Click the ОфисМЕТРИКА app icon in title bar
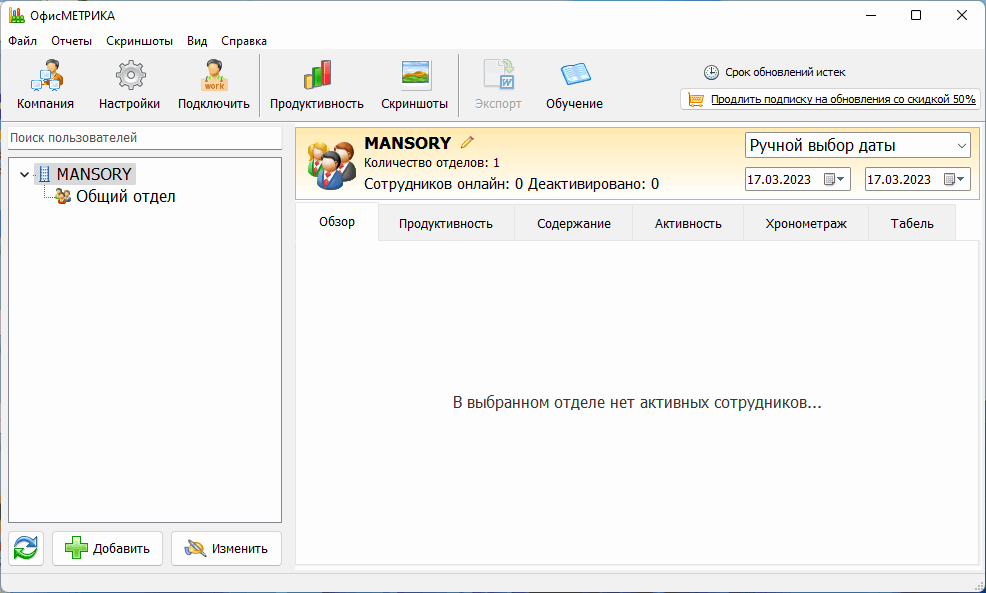The height and width of the screenshot is (593, 986). tap(16, 15)
